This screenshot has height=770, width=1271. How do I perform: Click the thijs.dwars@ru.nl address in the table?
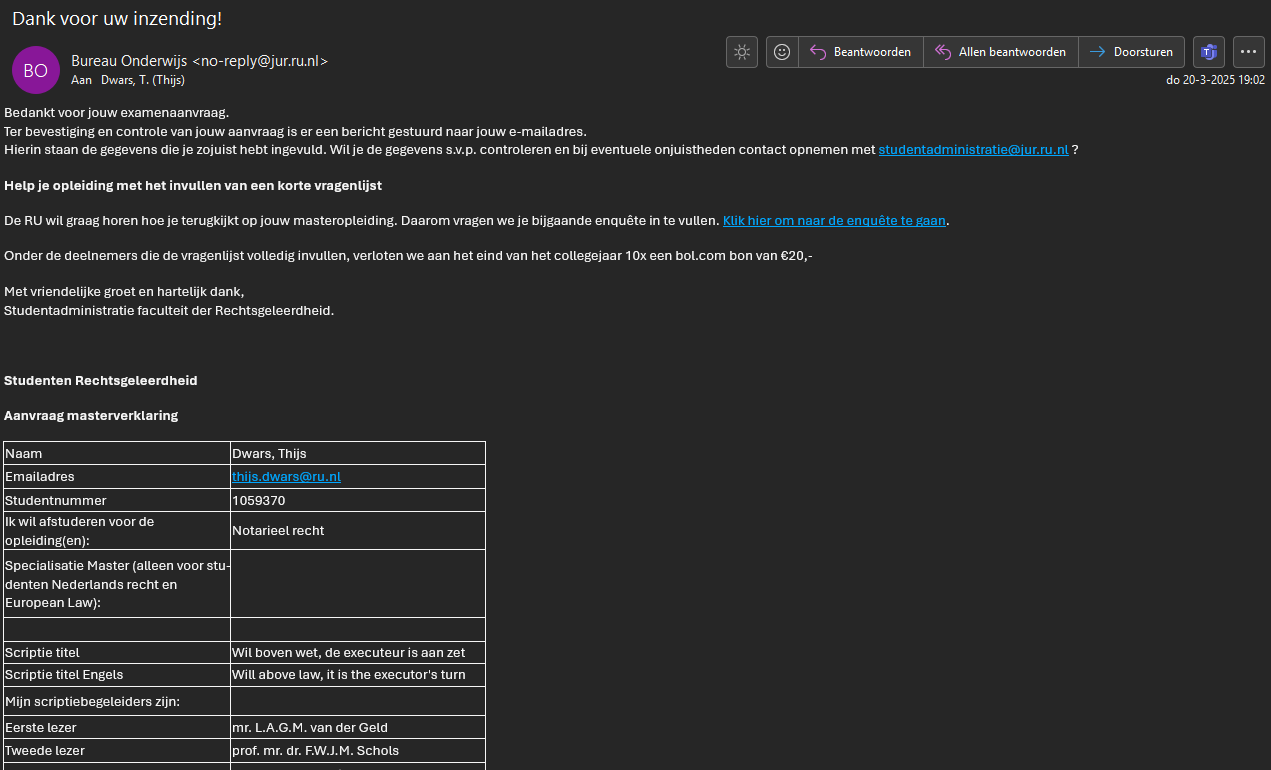286,477
